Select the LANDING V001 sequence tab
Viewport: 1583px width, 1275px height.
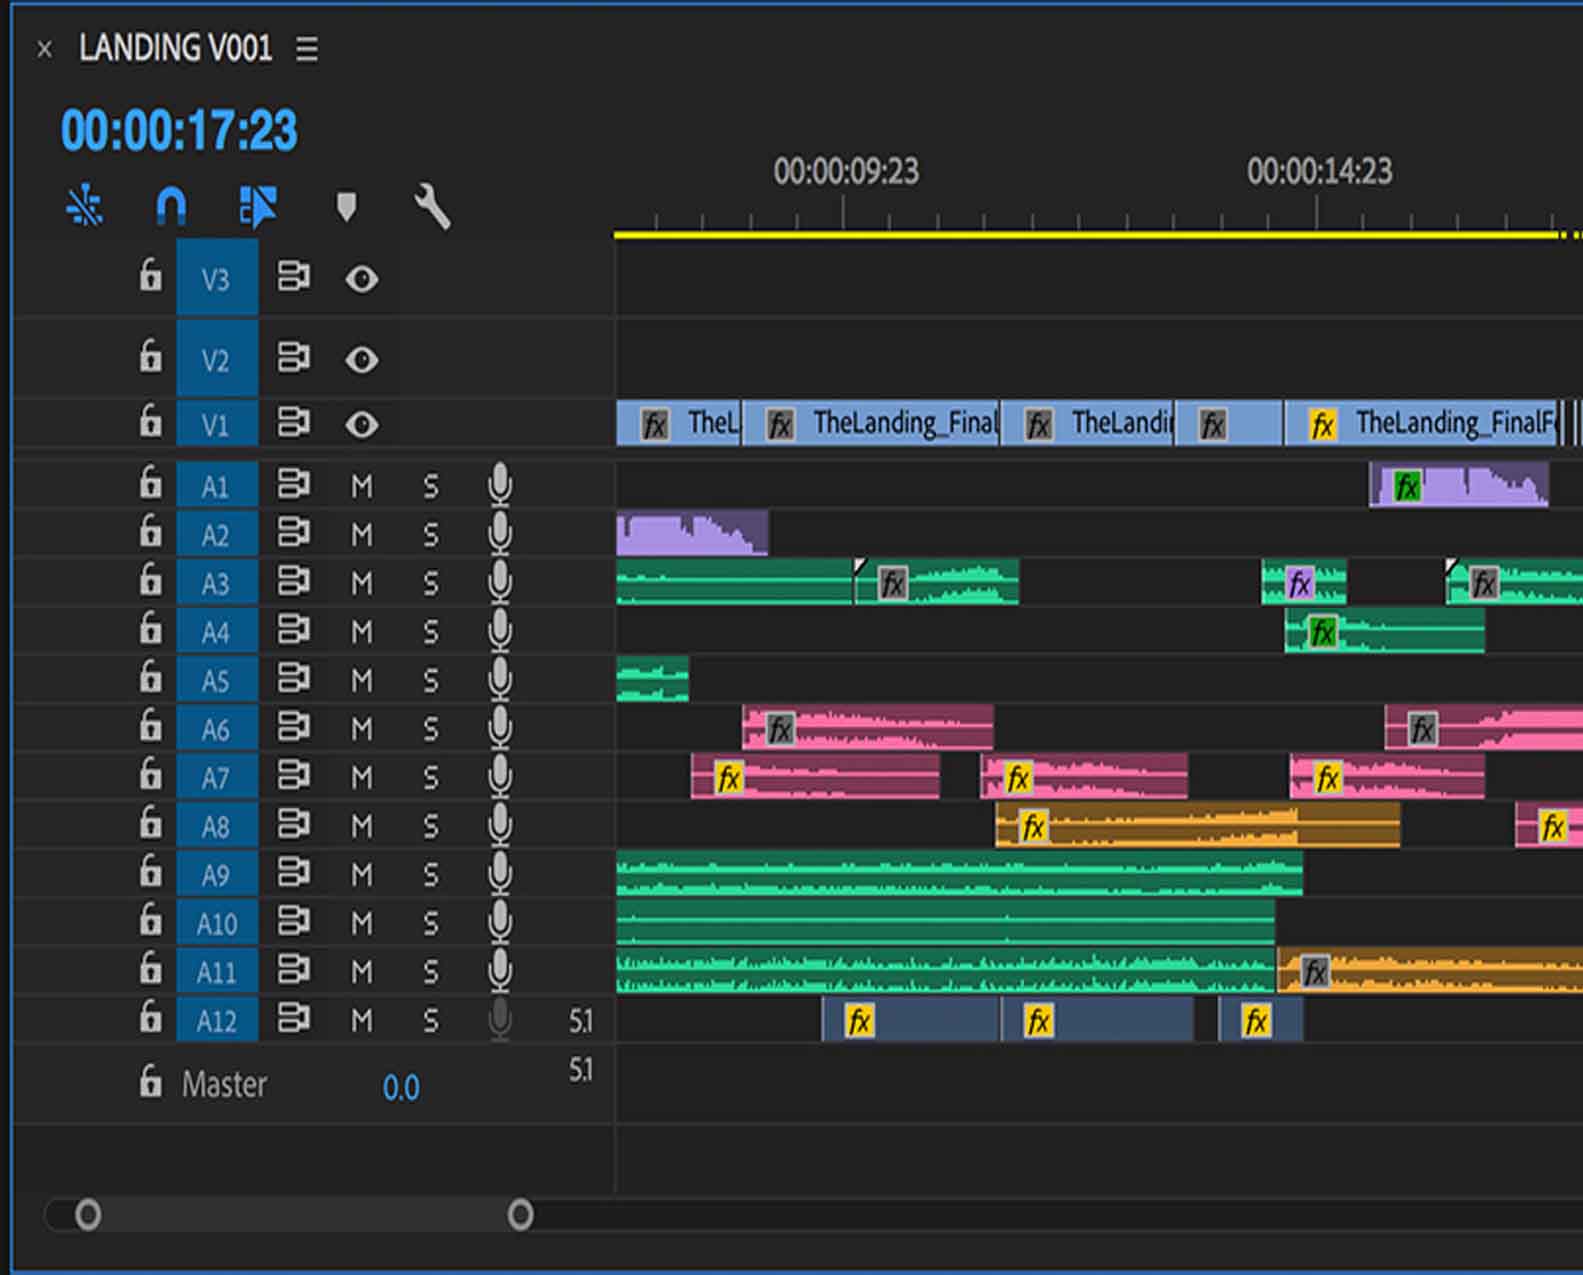click(175, 48)
